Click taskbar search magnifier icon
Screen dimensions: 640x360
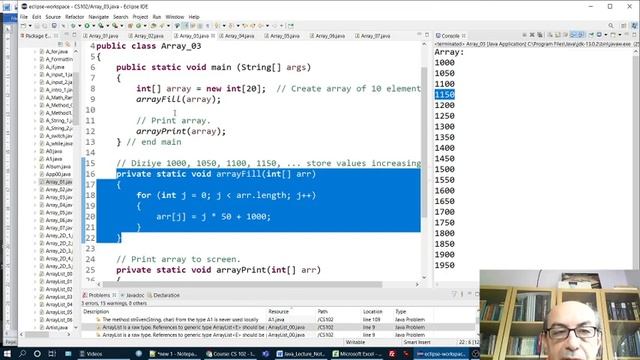click(22, 353)
